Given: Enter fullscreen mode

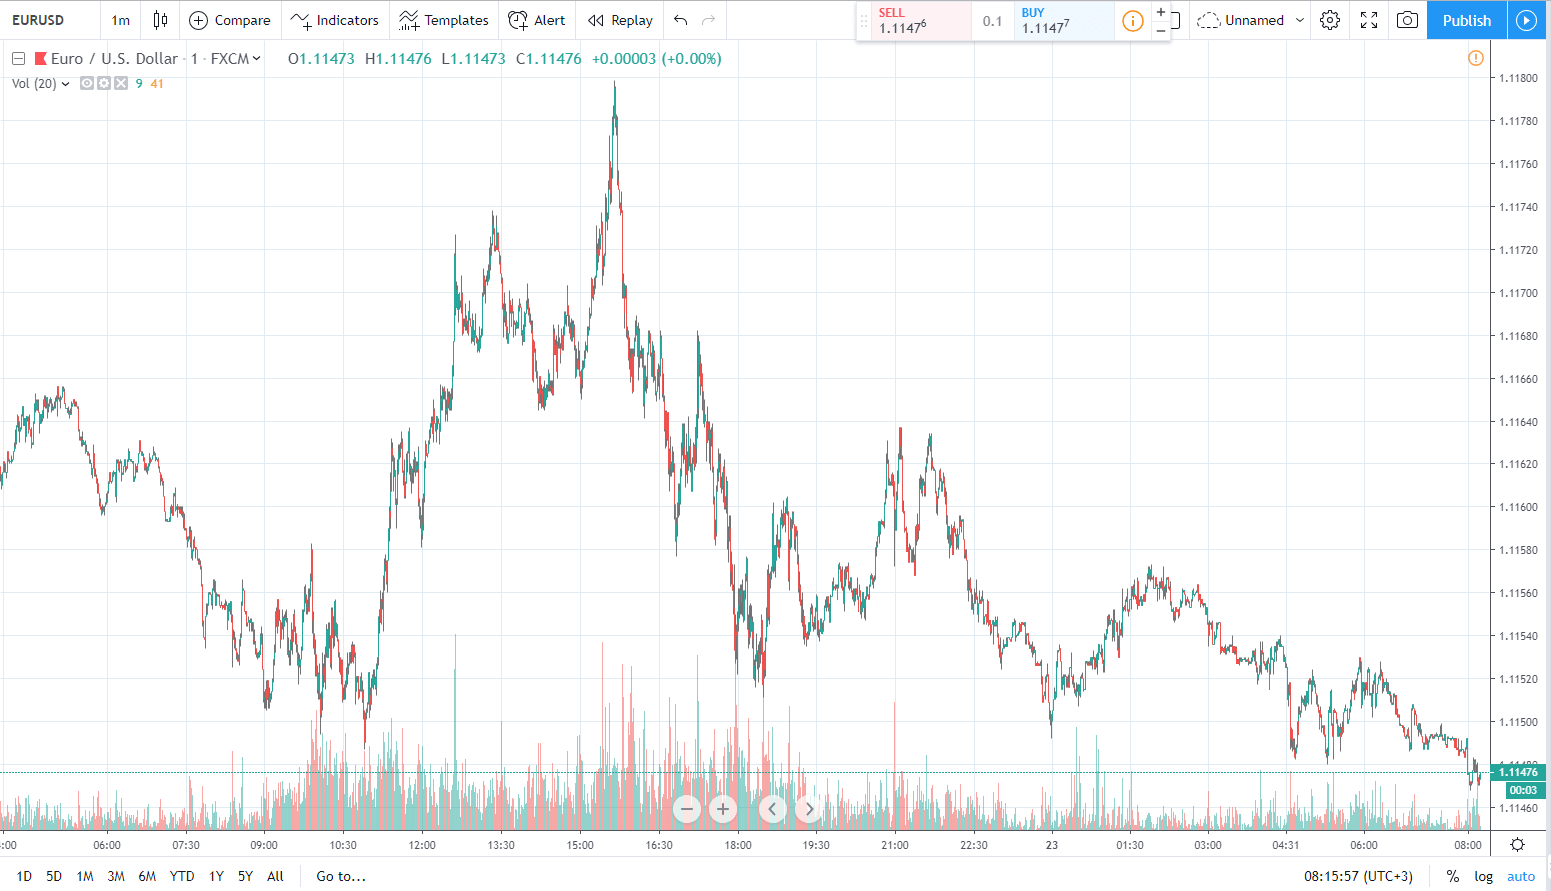Looking at the screenshot, I should tap(1369, 20).
